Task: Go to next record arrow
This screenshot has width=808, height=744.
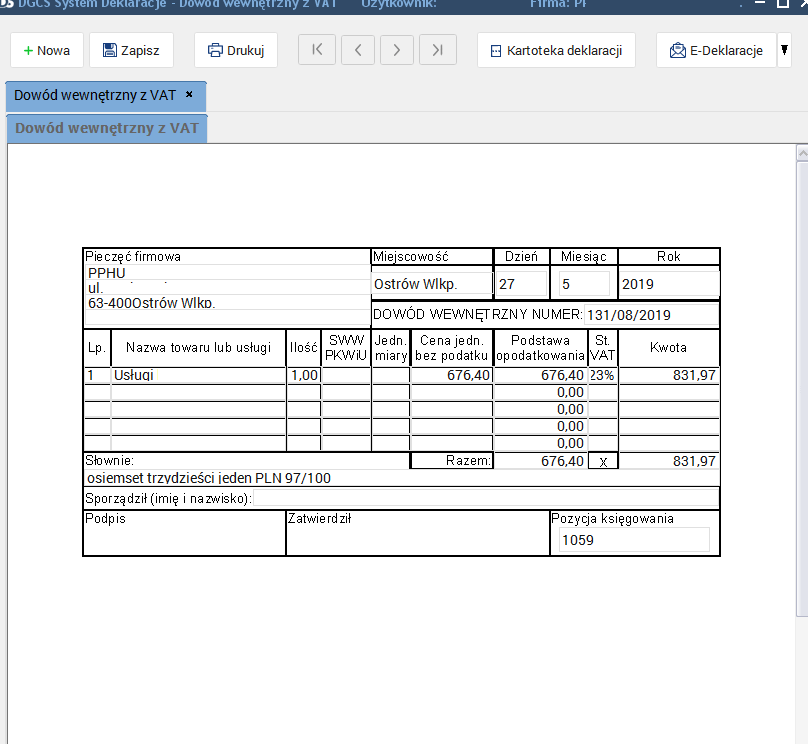Action: [397, 50]
